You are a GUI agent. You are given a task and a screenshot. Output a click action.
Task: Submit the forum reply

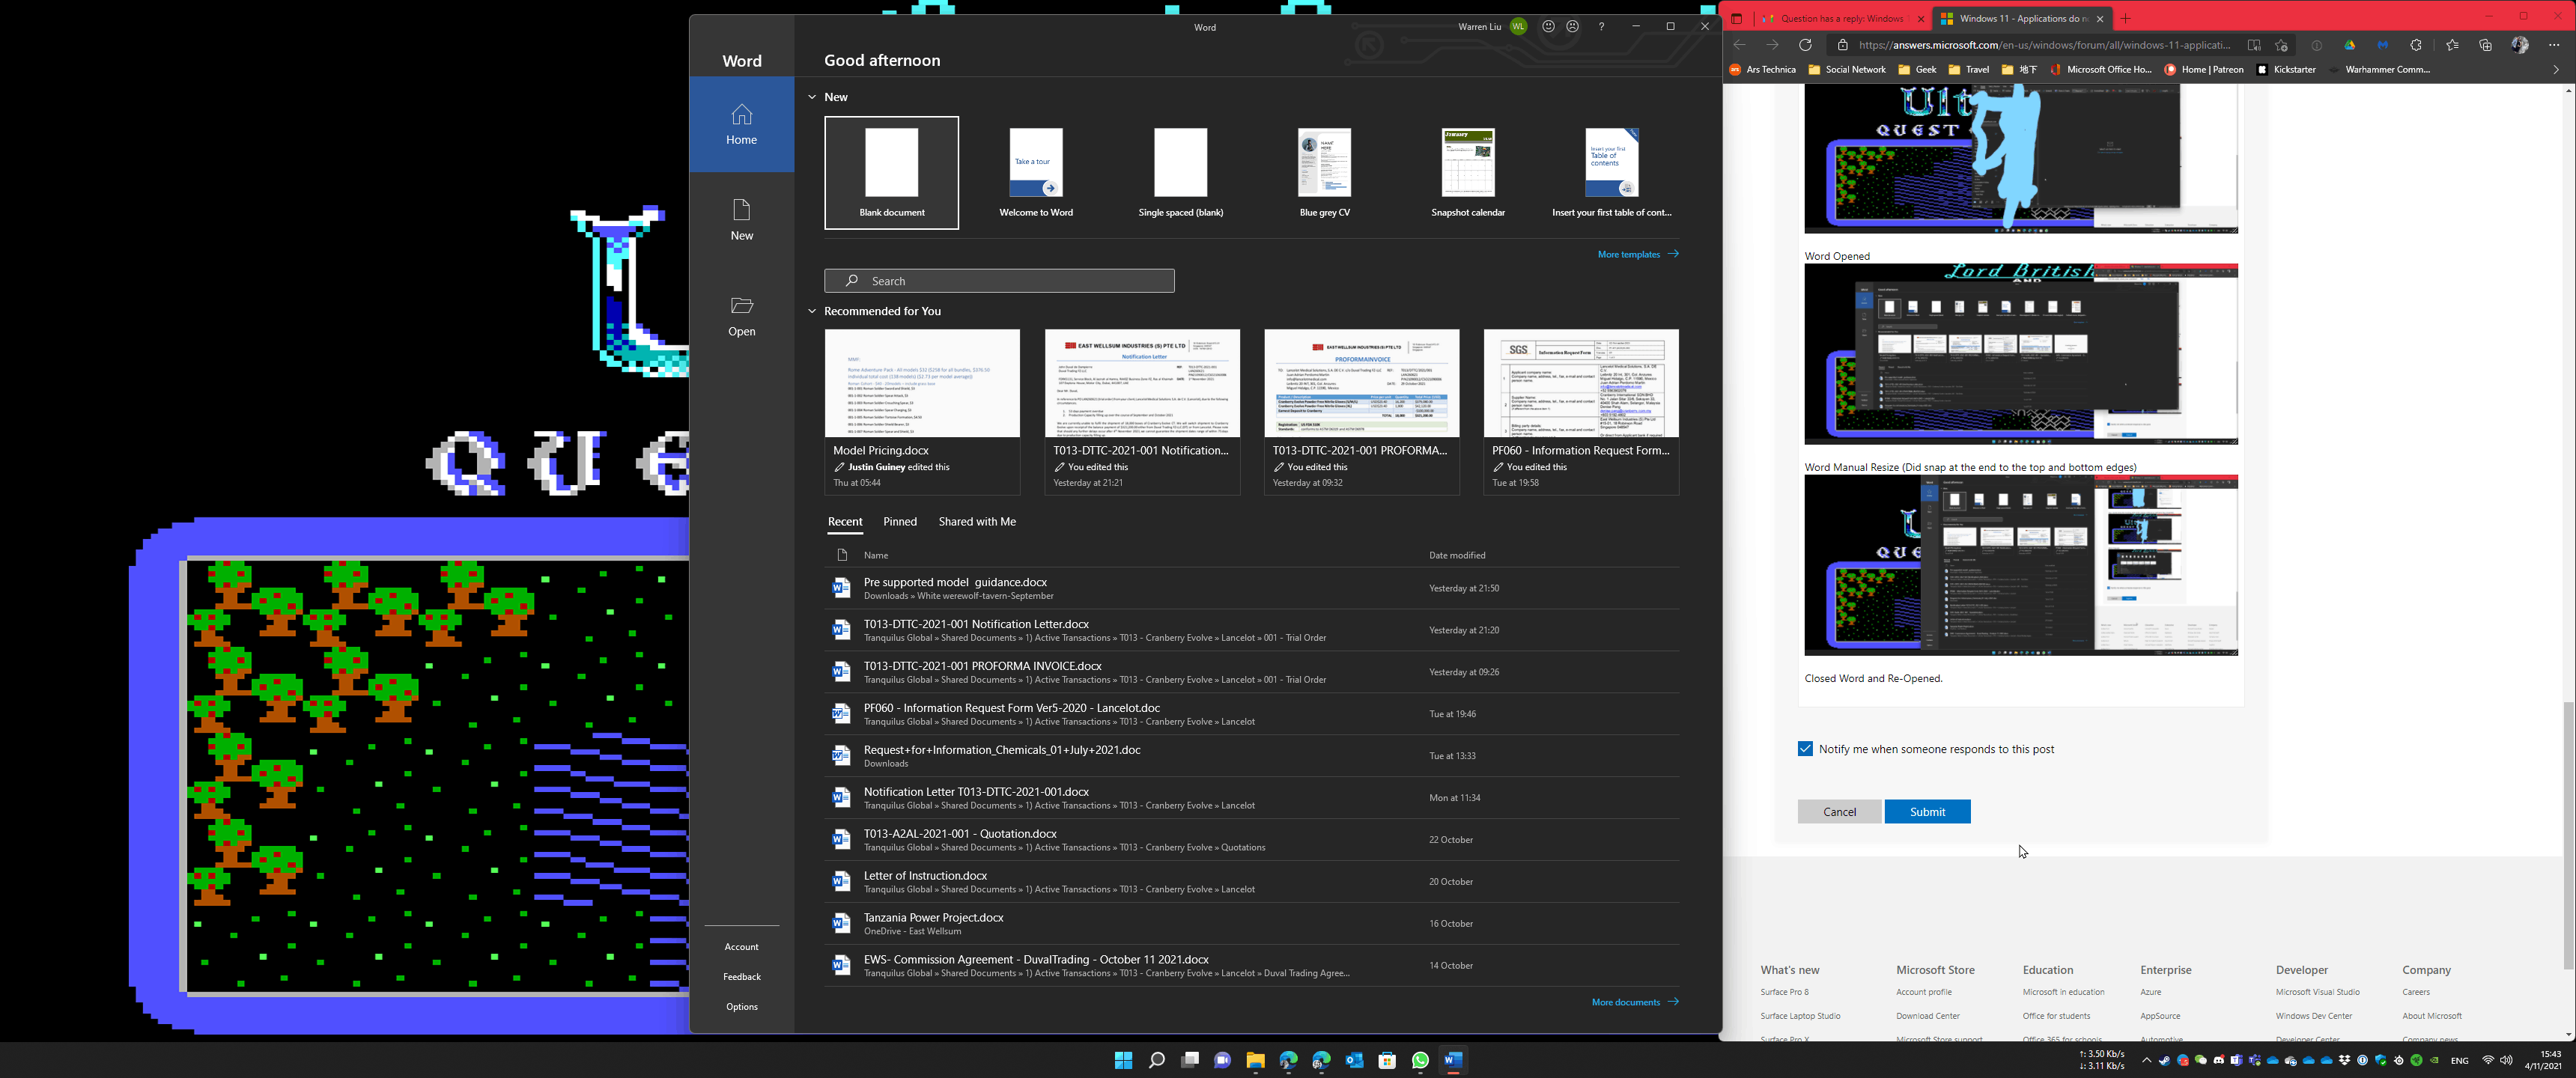(1927, 812)
